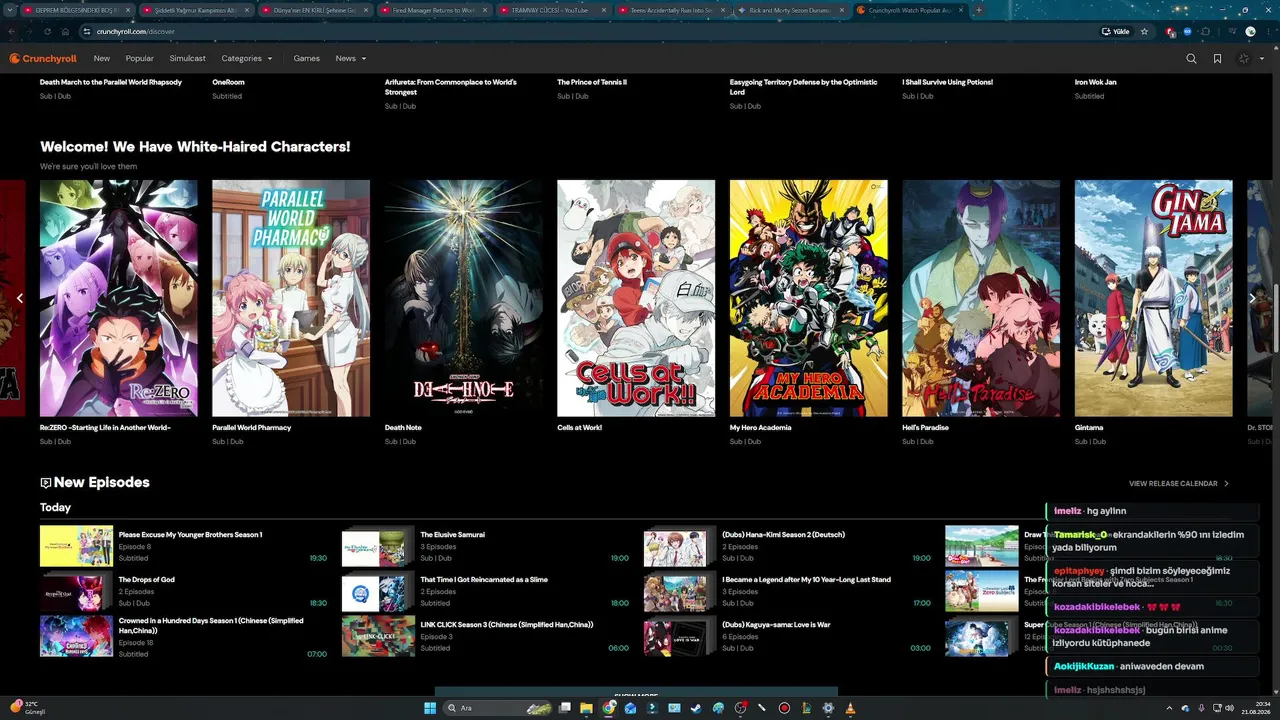Screen dimensions: 1280x720
Task: Open the New menu item
Action: coord(102,59)
